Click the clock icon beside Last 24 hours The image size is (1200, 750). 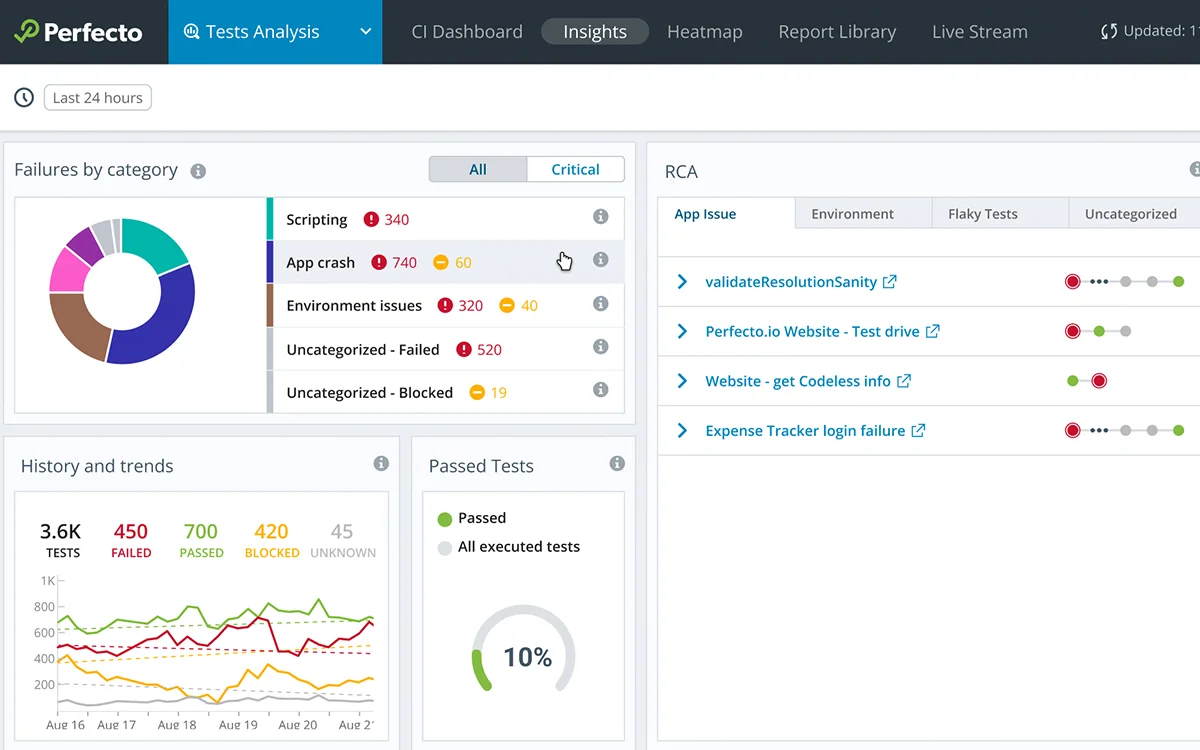pyautogui.click(x=23, y=98)
